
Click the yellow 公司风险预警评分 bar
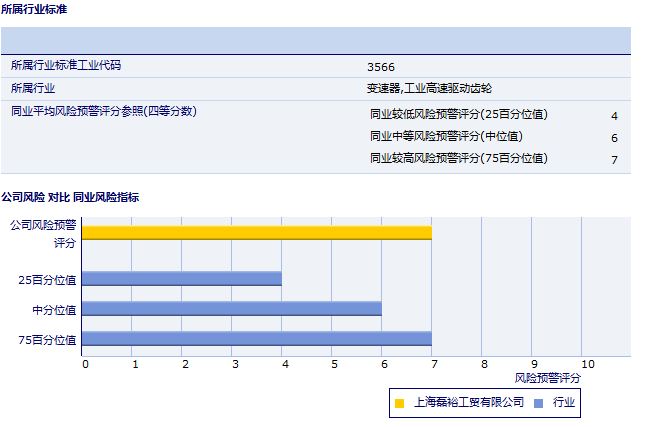tap(257, 233)
